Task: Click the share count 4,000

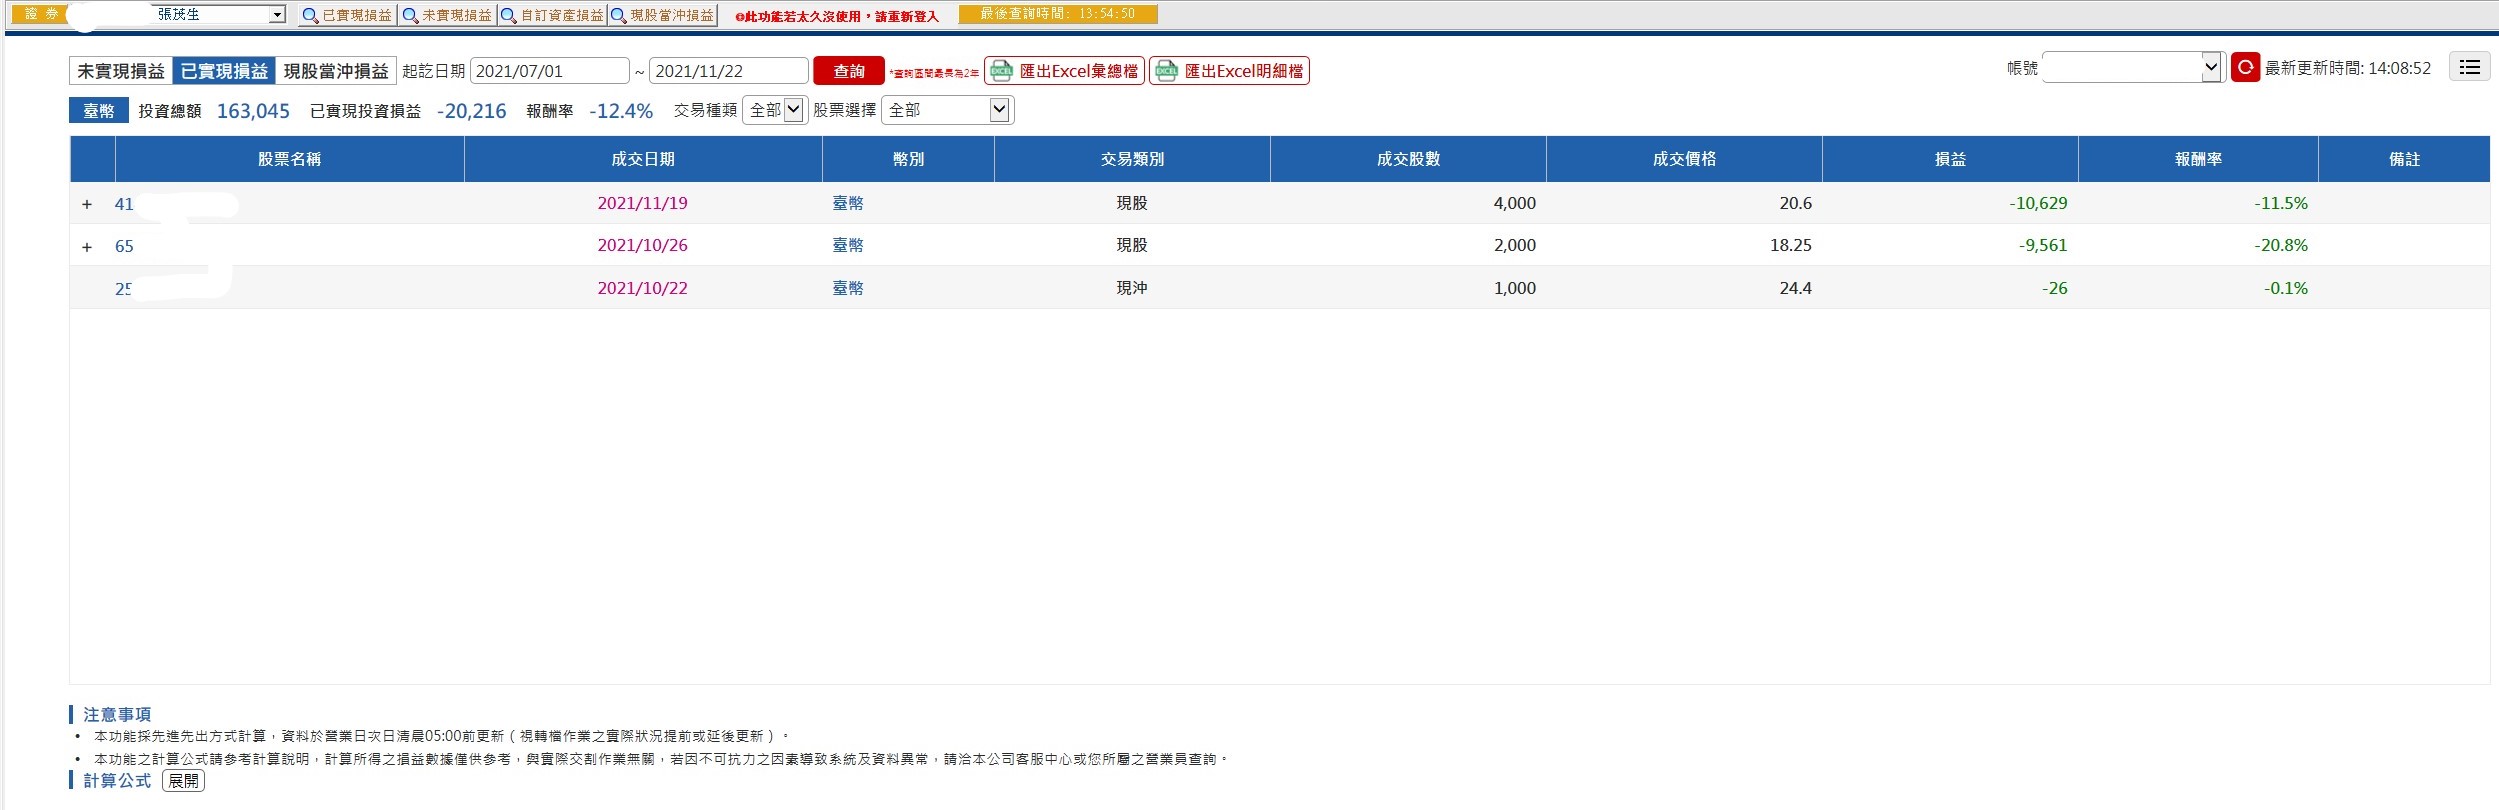Action: click(1515, 203)
